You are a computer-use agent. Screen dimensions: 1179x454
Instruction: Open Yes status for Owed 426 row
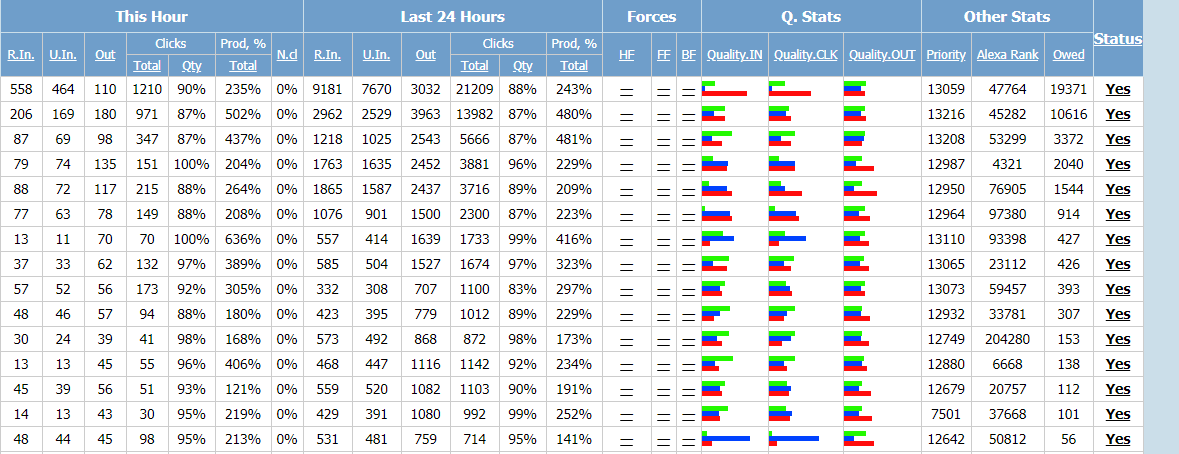(x=1118, y=264)
